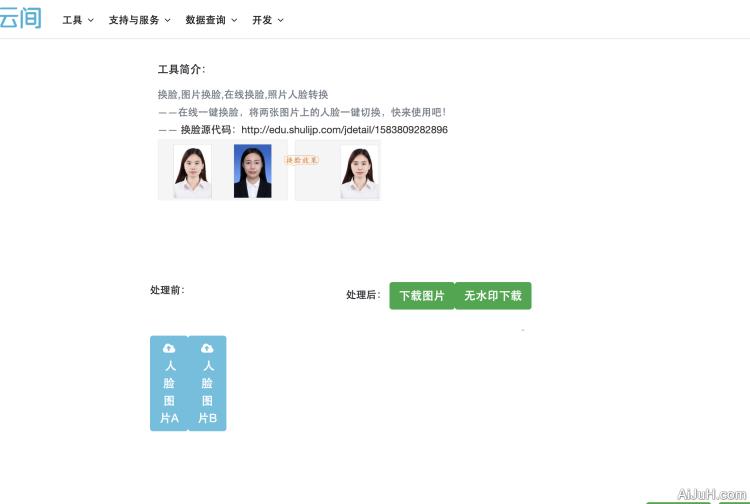
Task: Open the 数据查询 navigation menu item
Action: (205, 20)
